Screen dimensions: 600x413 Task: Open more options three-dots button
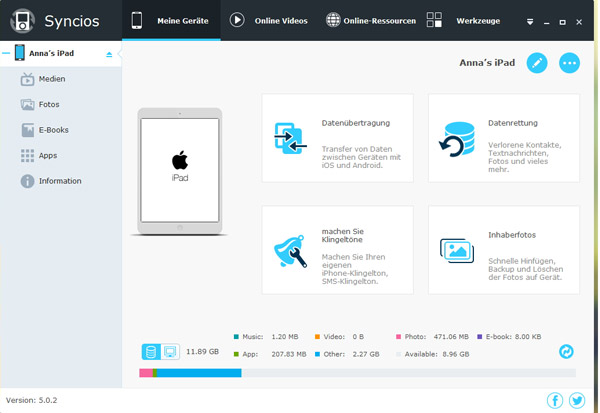[569, 63]
